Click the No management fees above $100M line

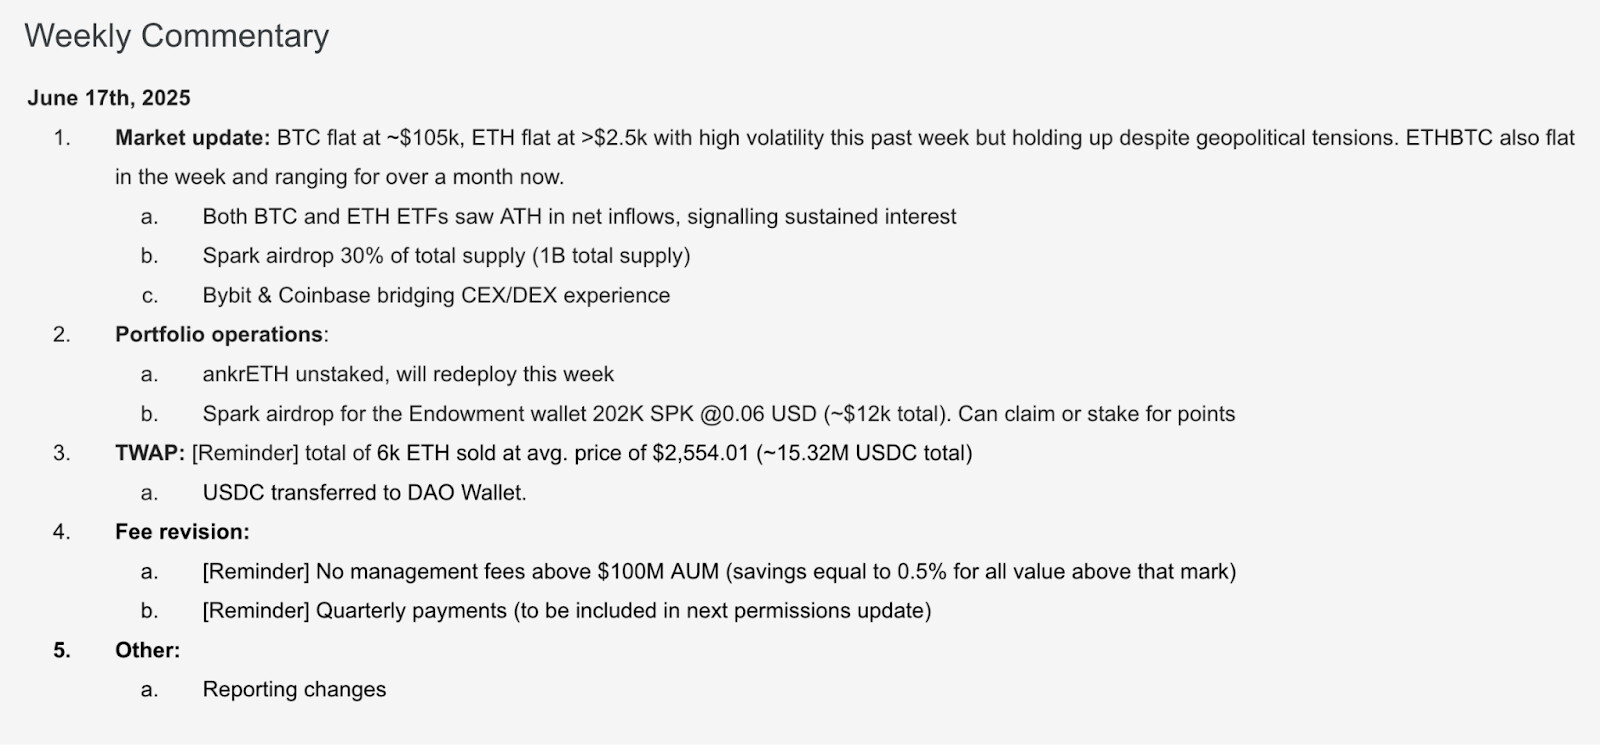[x=719, y=572]
